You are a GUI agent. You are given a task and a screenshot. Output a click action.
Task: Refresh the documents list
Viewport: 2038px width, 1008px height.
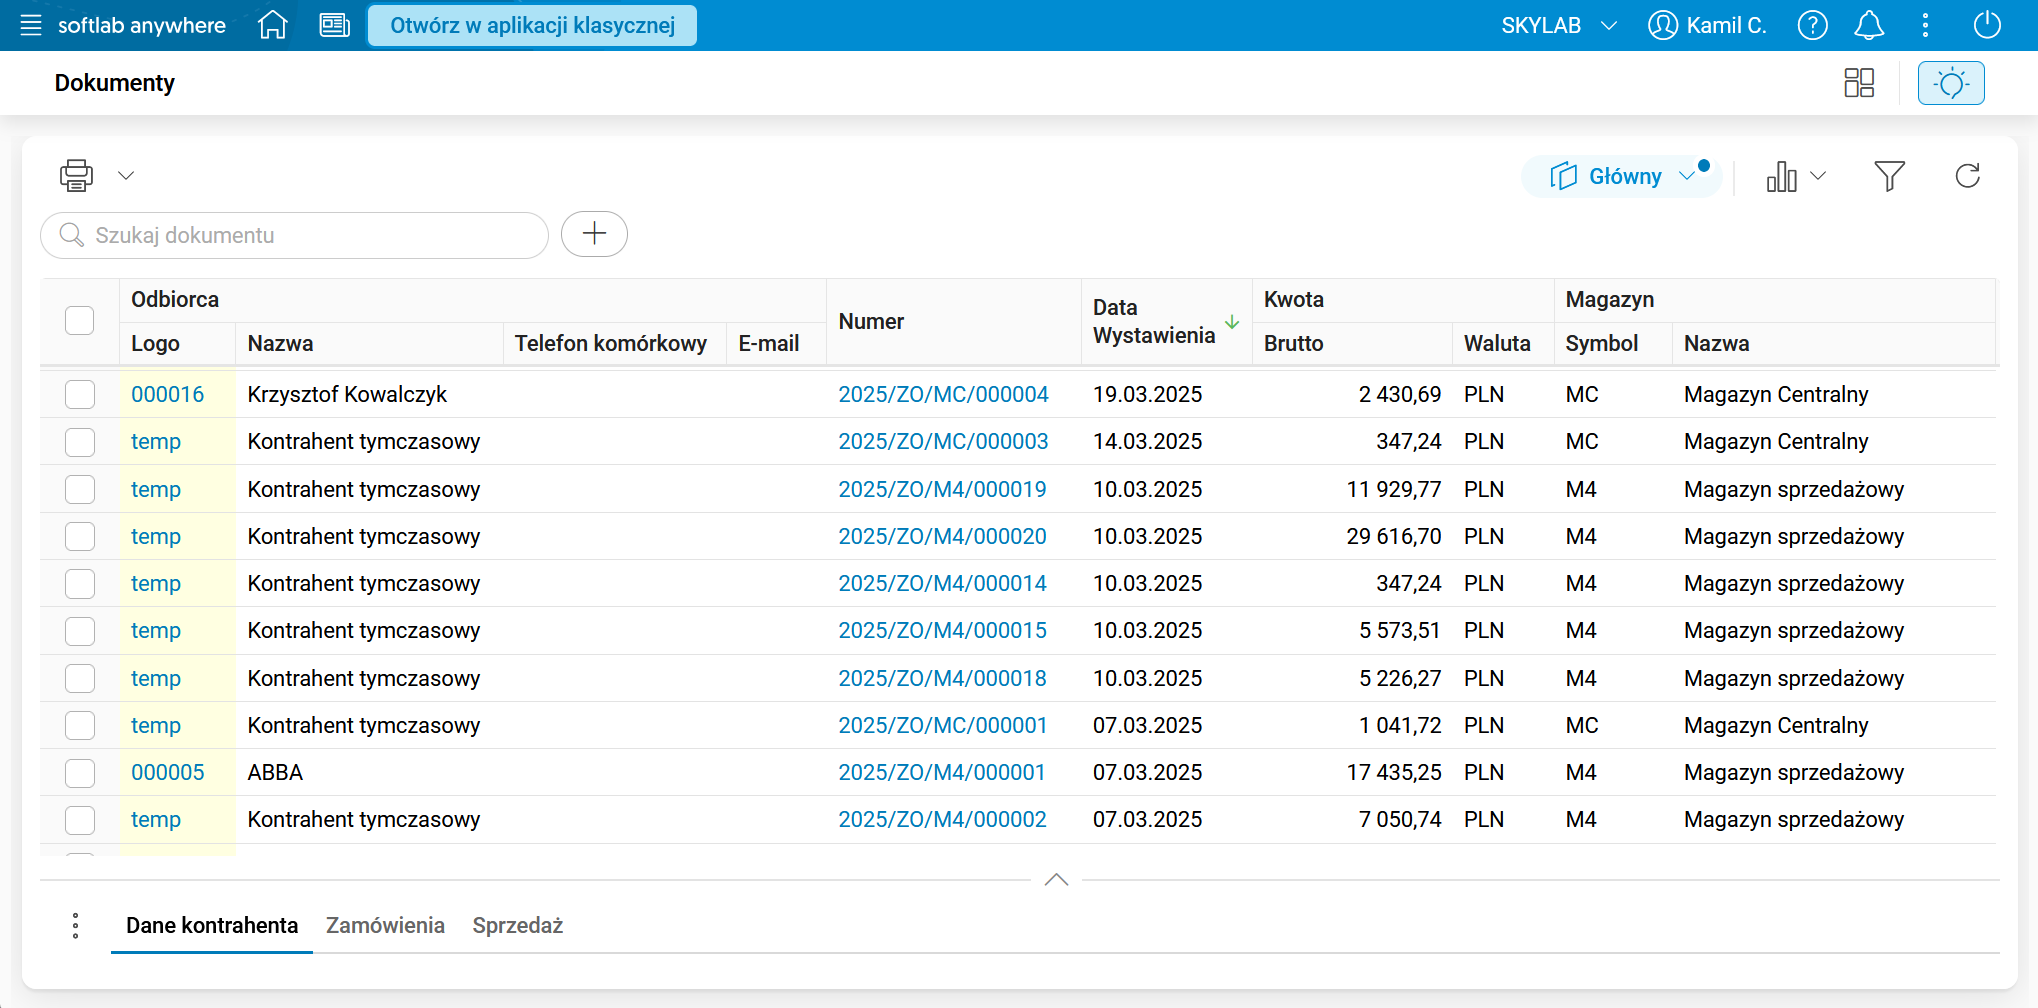[1967, 176]
